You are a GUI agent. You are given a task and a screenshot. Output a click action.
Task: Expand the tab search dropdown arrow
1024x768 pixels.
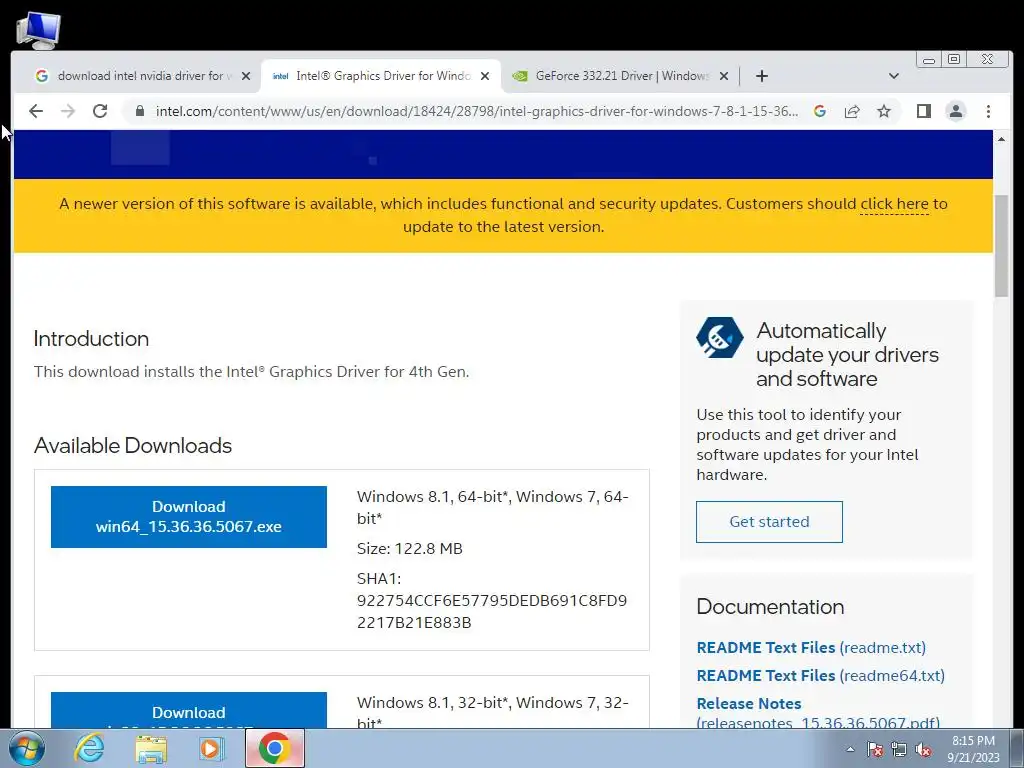(x=894, y=76)
